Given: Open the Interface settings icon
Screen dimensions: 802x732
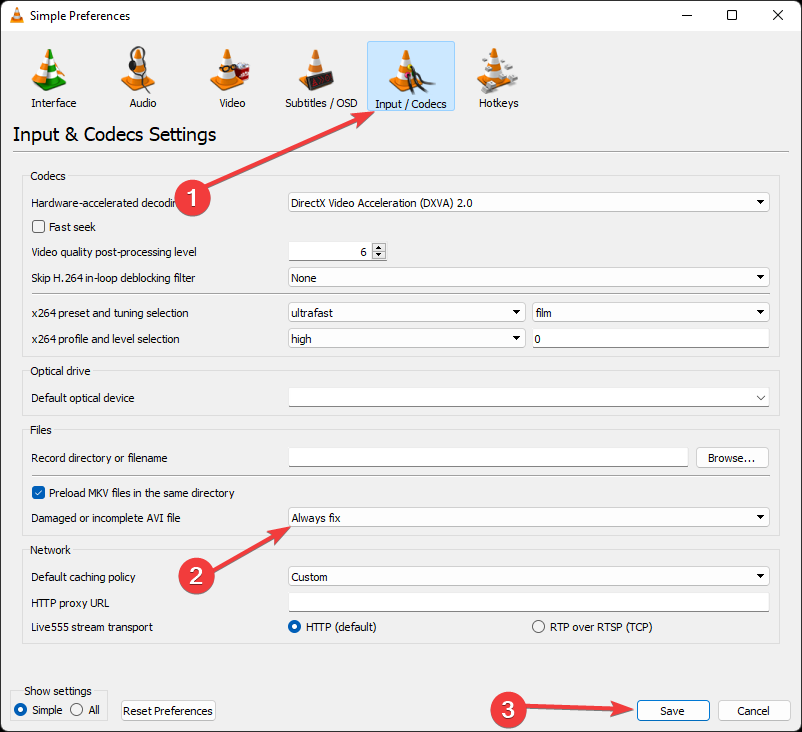Looking at the screenshot, I should coord(52,68).
